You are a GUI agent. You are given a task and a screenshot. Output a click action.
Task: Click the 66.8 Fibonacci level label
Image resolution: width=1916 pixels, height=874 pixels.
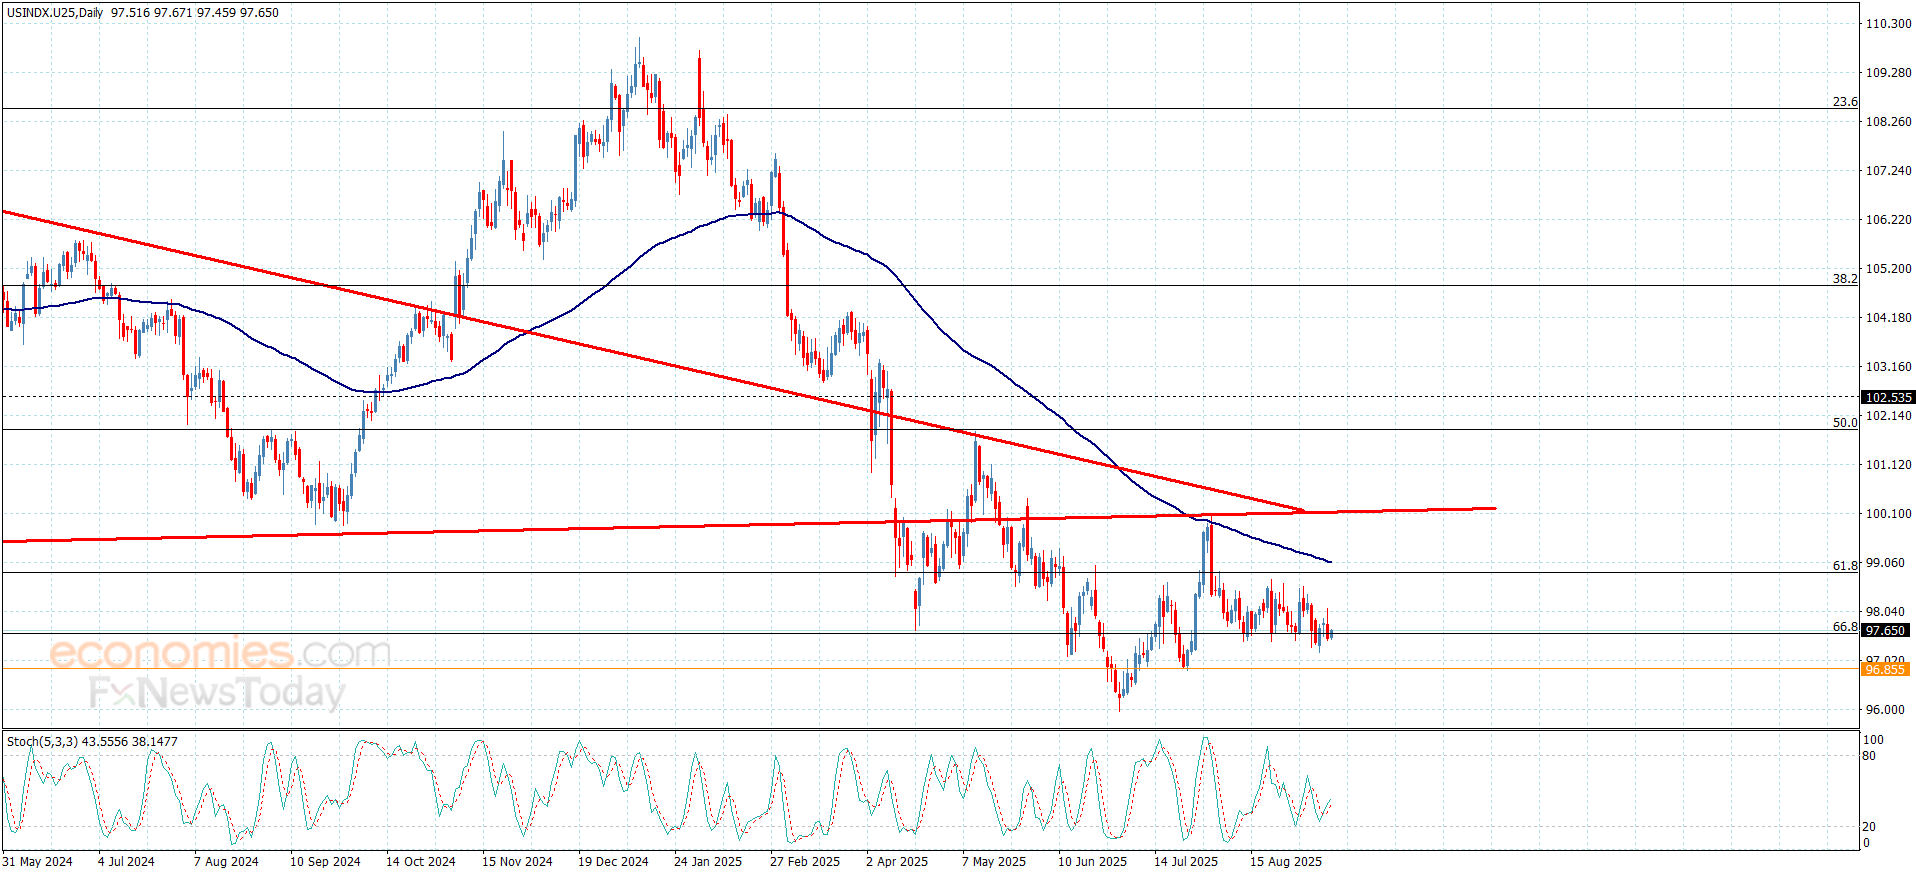tap(1845, 627)
